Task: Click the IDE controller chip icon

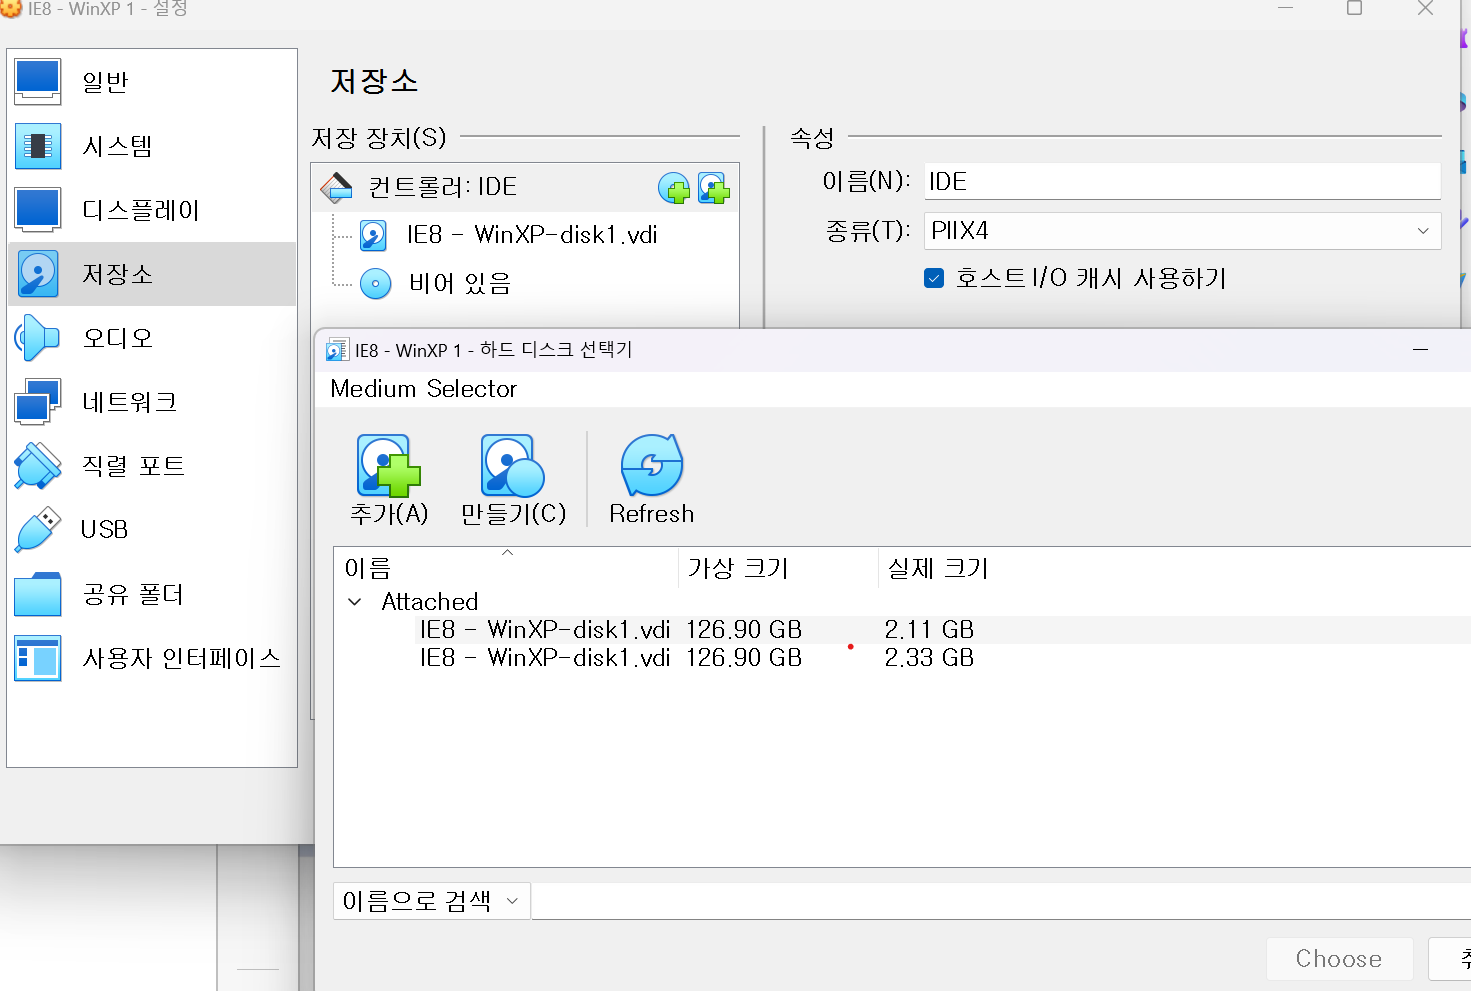Action: click(x=337, y=187)
